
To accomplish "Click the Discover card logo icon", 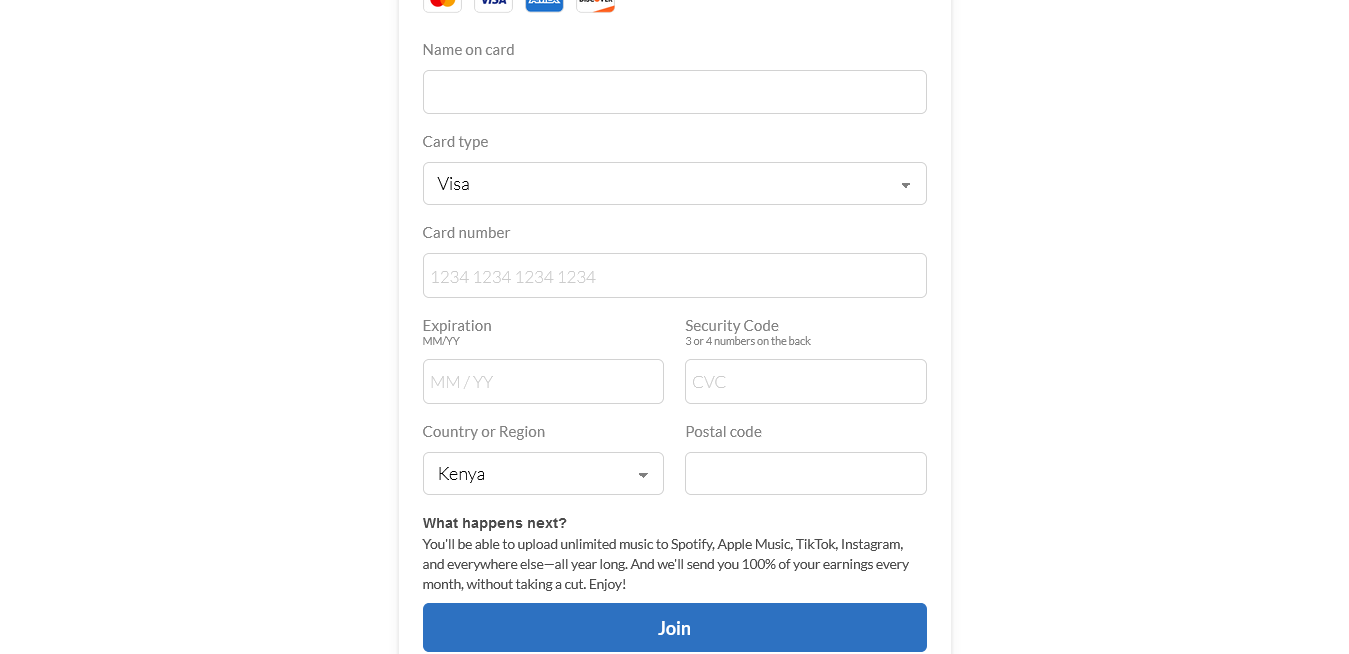I will point(595,4).
